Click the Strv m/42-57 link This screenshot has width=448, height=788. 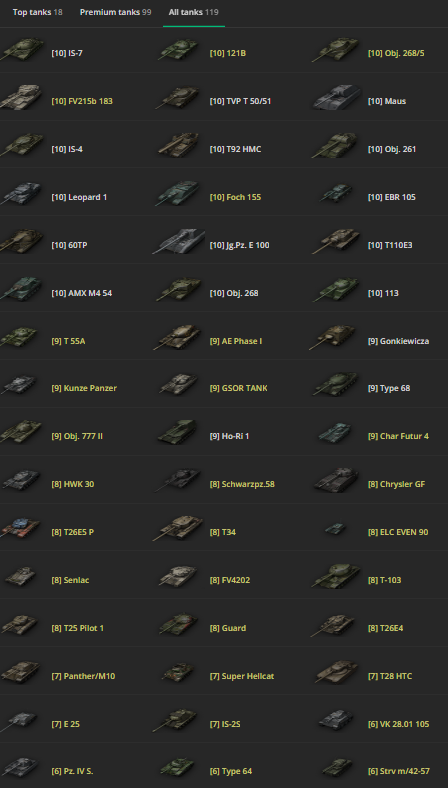(398, 771)
